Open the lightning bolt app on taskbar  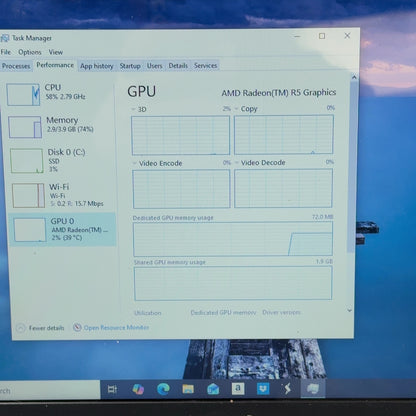click(x=288, y=389)
